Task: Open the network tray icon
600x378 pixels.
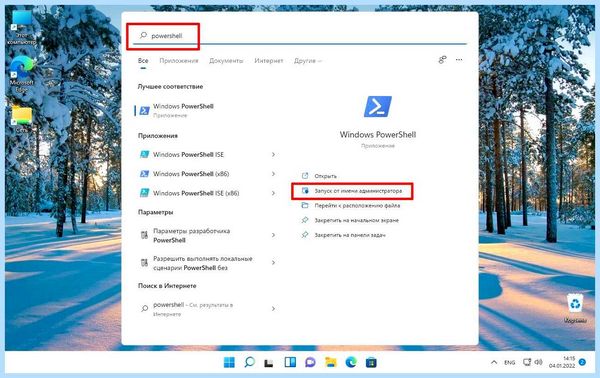Action: point(527,362)
